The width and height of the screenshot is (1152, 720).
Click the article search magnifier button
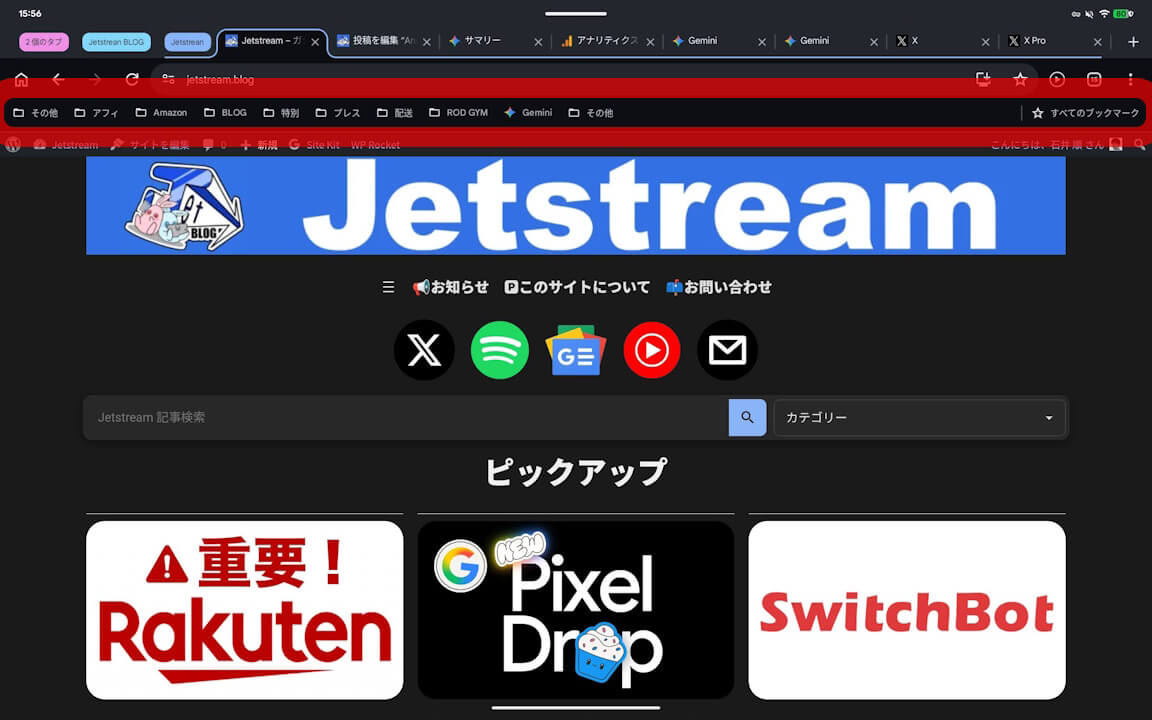[x=747, y=417]
